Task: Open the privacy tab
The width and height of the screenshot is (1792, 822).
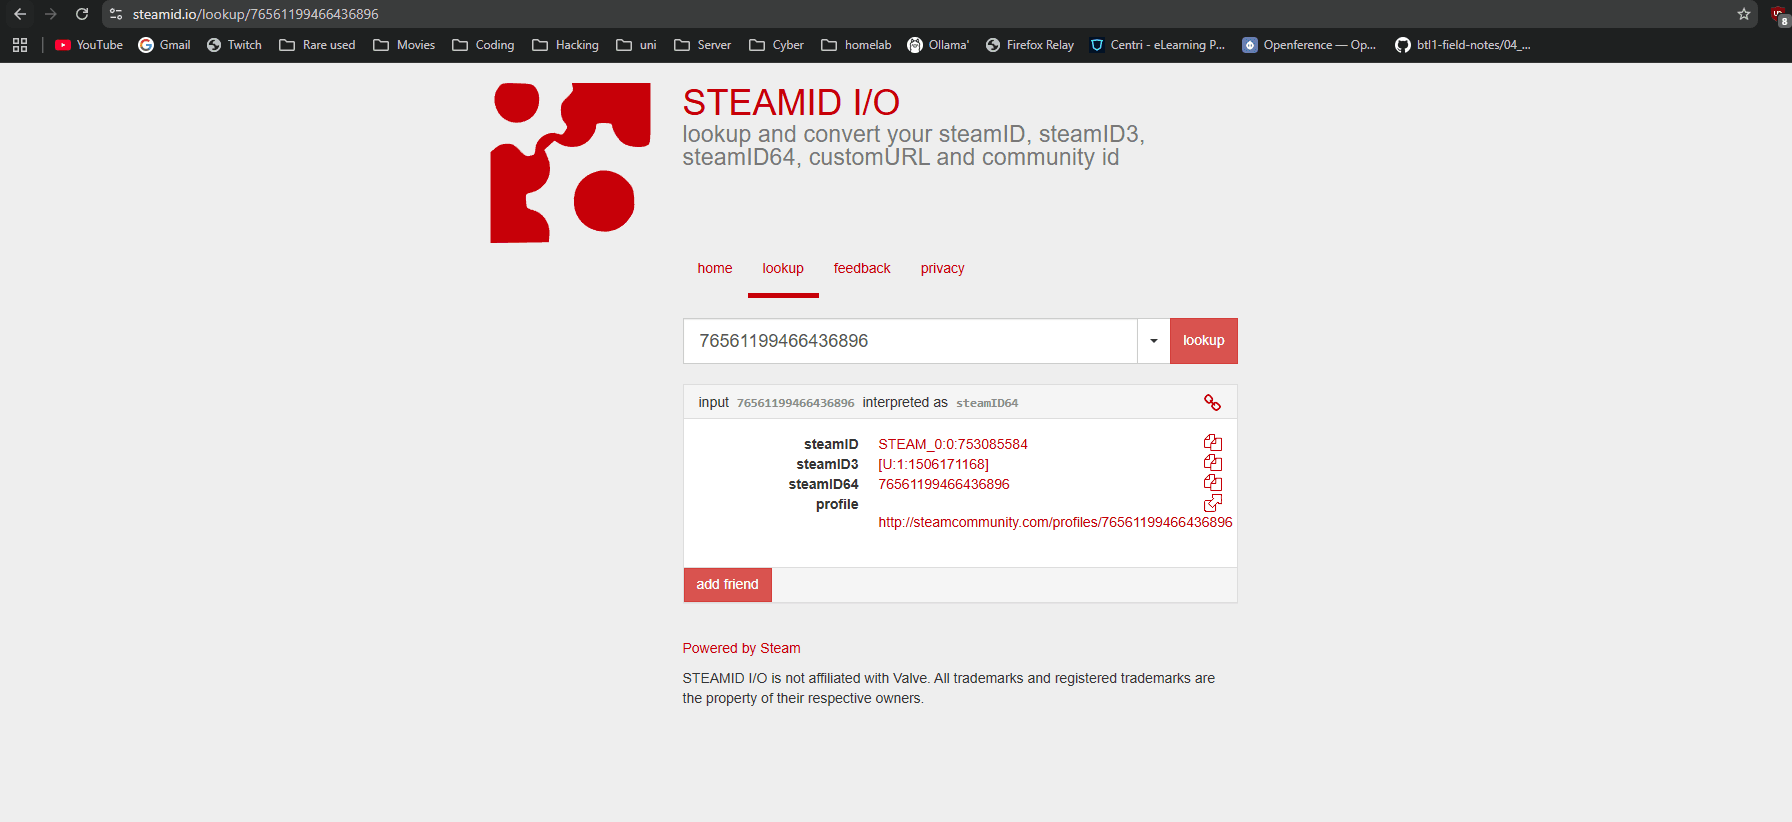Action: [x=943, y=268]
